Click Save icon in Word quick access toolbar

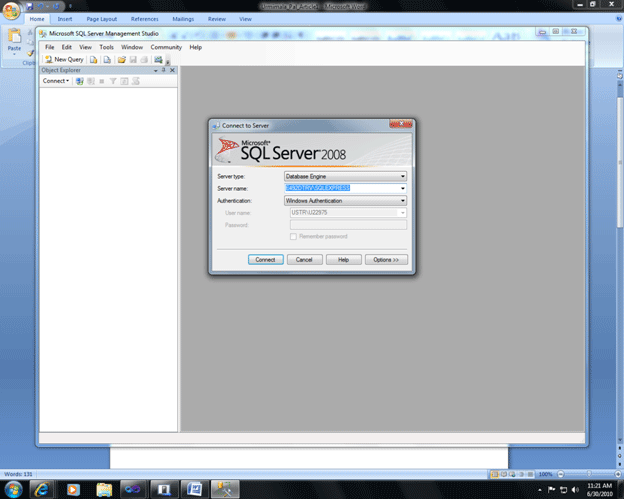point(30,6)
